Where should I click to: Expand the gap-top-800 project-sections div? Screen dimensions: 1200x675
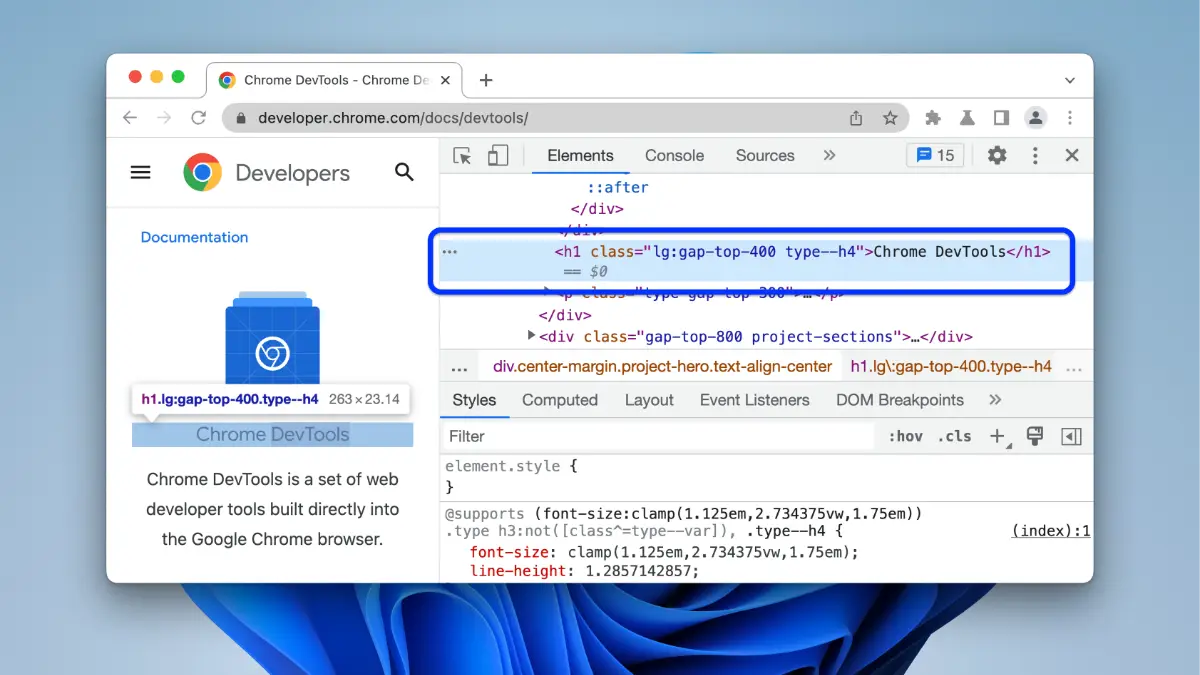(x=532, y=336)
